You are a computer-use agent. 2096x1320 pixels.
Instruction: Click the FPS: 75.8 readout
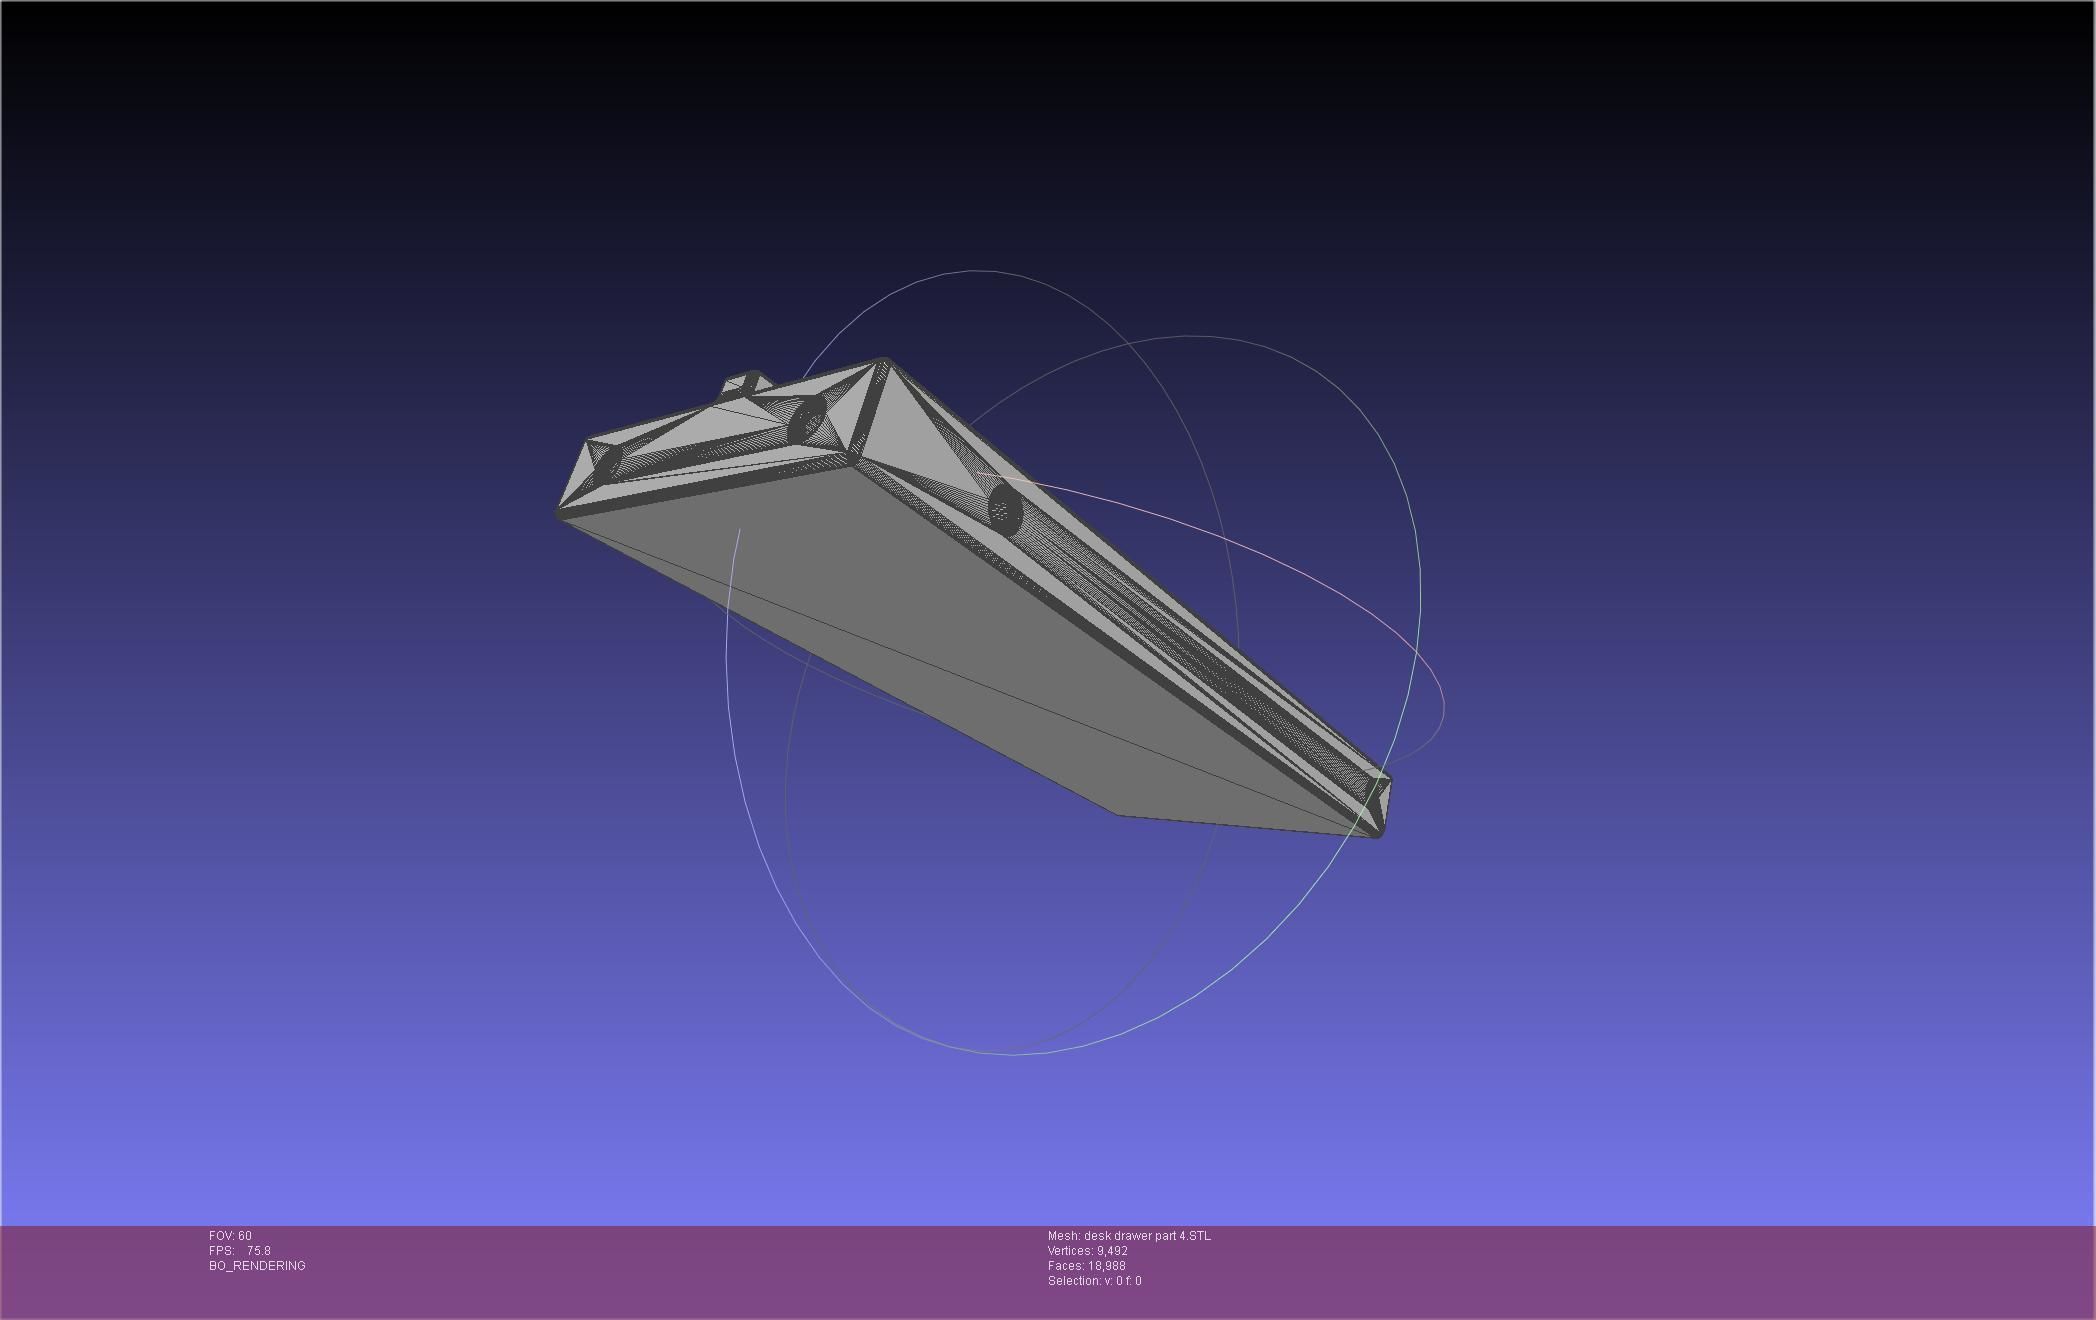(240, 1251)
